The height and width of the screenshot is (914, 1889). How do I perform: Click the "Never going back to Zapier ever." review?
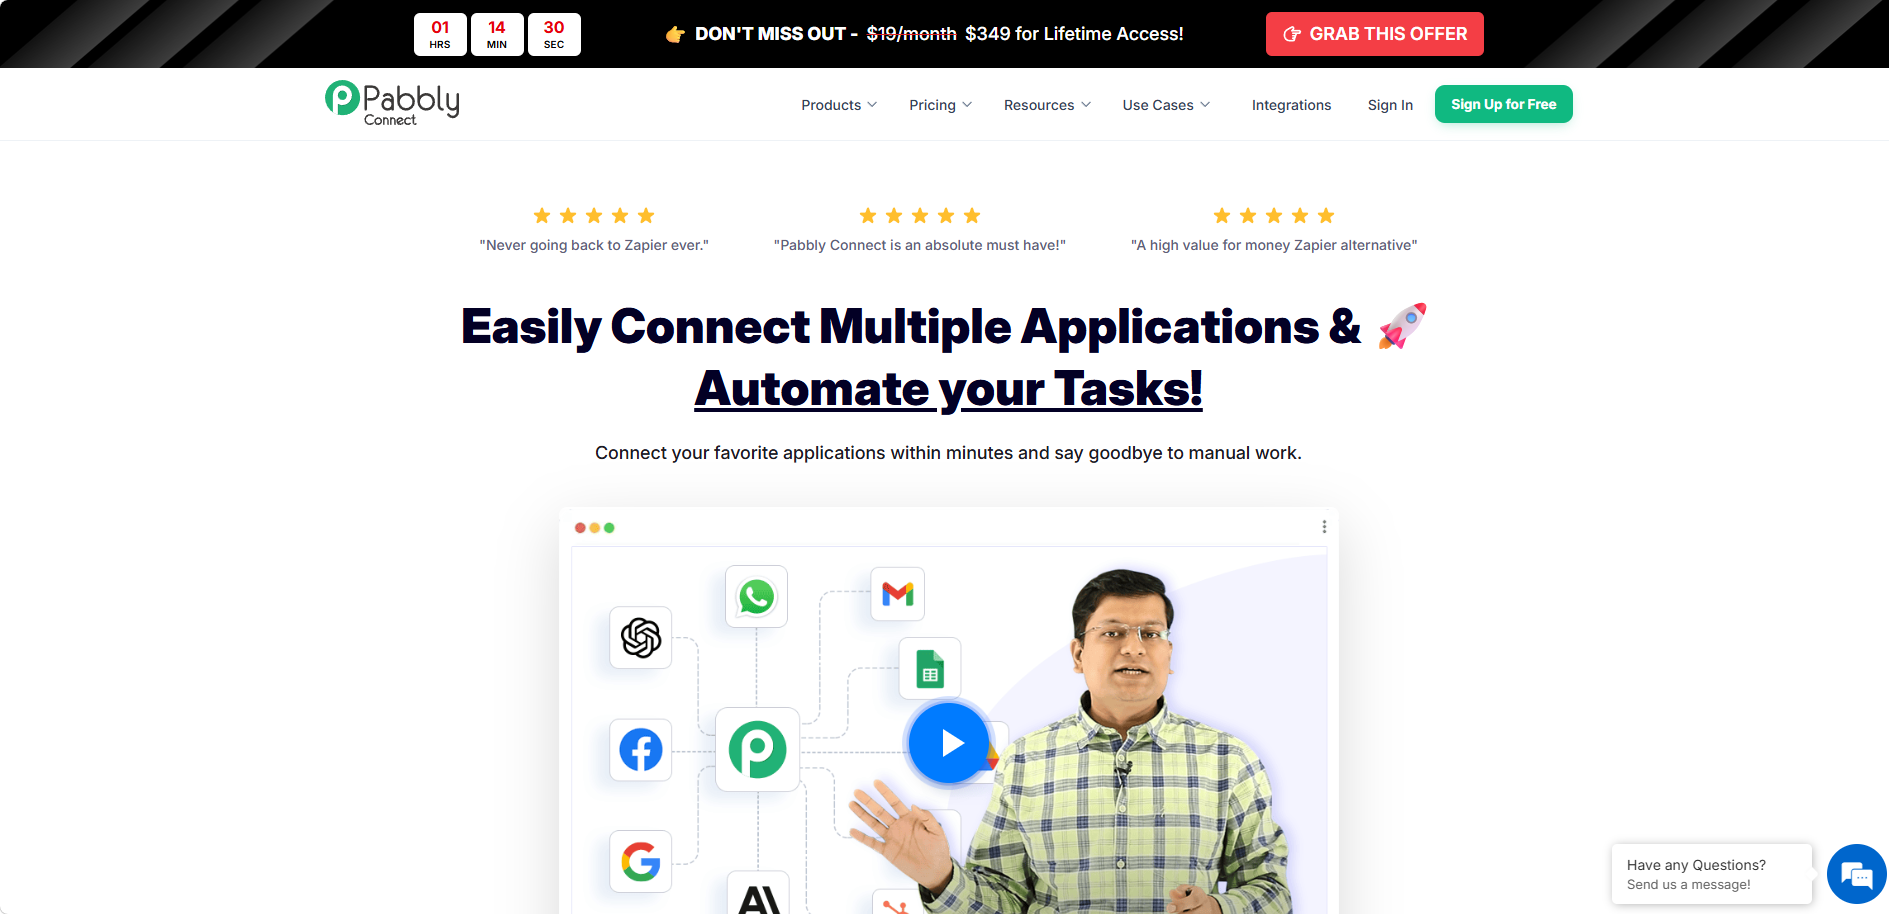pyautogui.click(x=594, y=245)
